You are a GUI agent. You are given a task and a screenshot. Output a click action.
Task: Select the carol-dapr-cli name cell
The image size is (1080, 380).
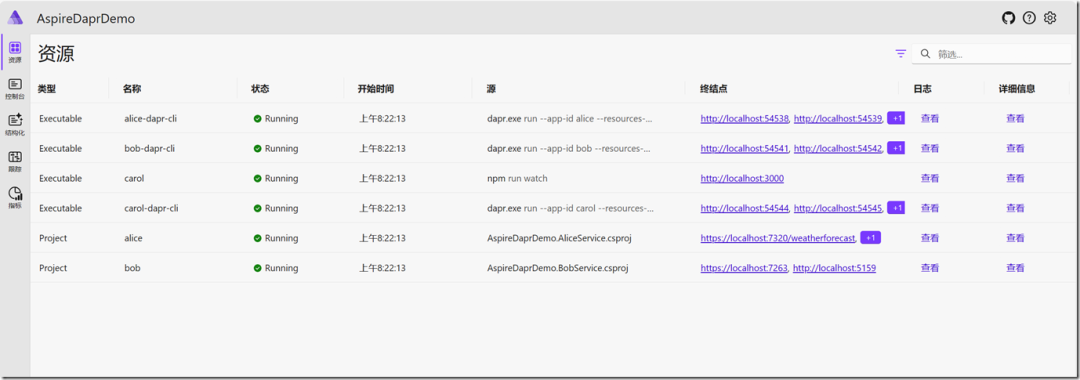coord(151,208)
